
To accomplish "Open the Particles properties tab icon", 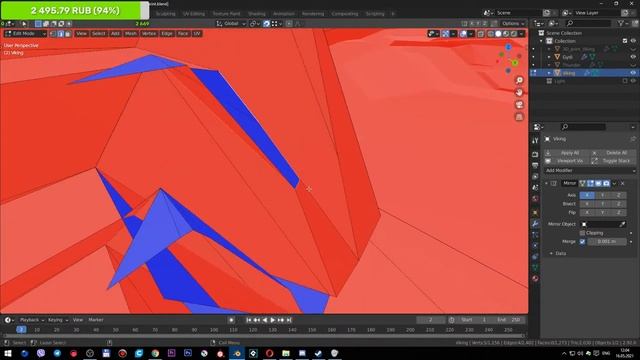I will 535,235.
